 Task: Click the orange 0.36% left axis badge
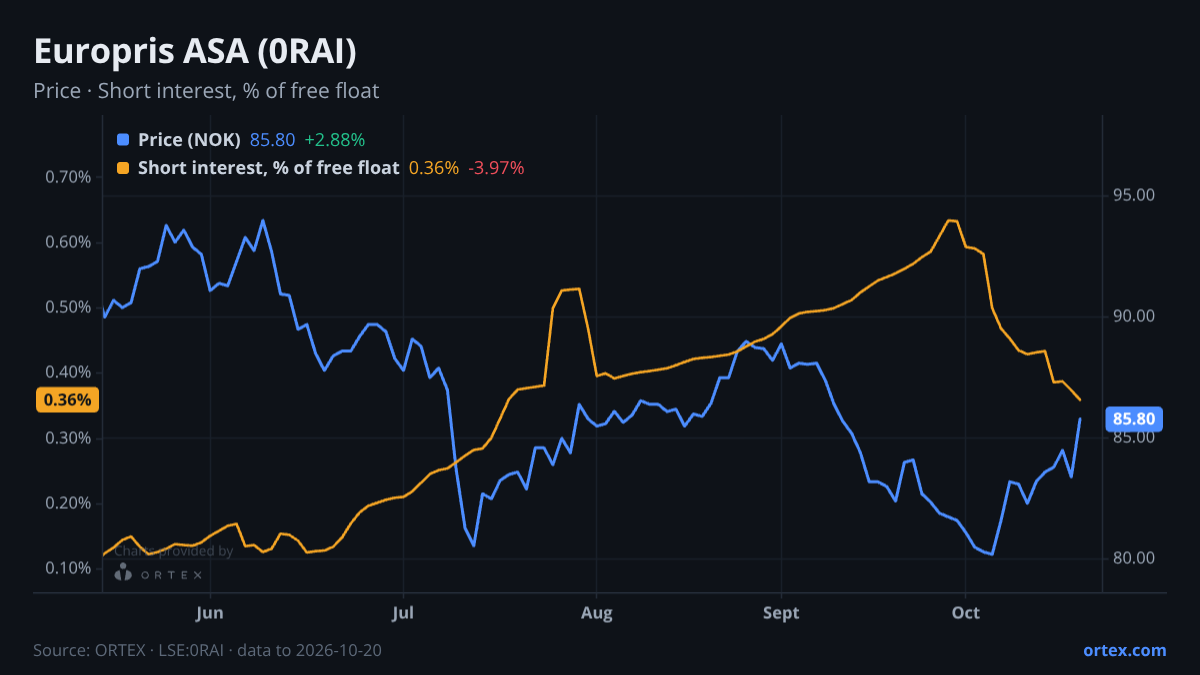pos(68,400)
